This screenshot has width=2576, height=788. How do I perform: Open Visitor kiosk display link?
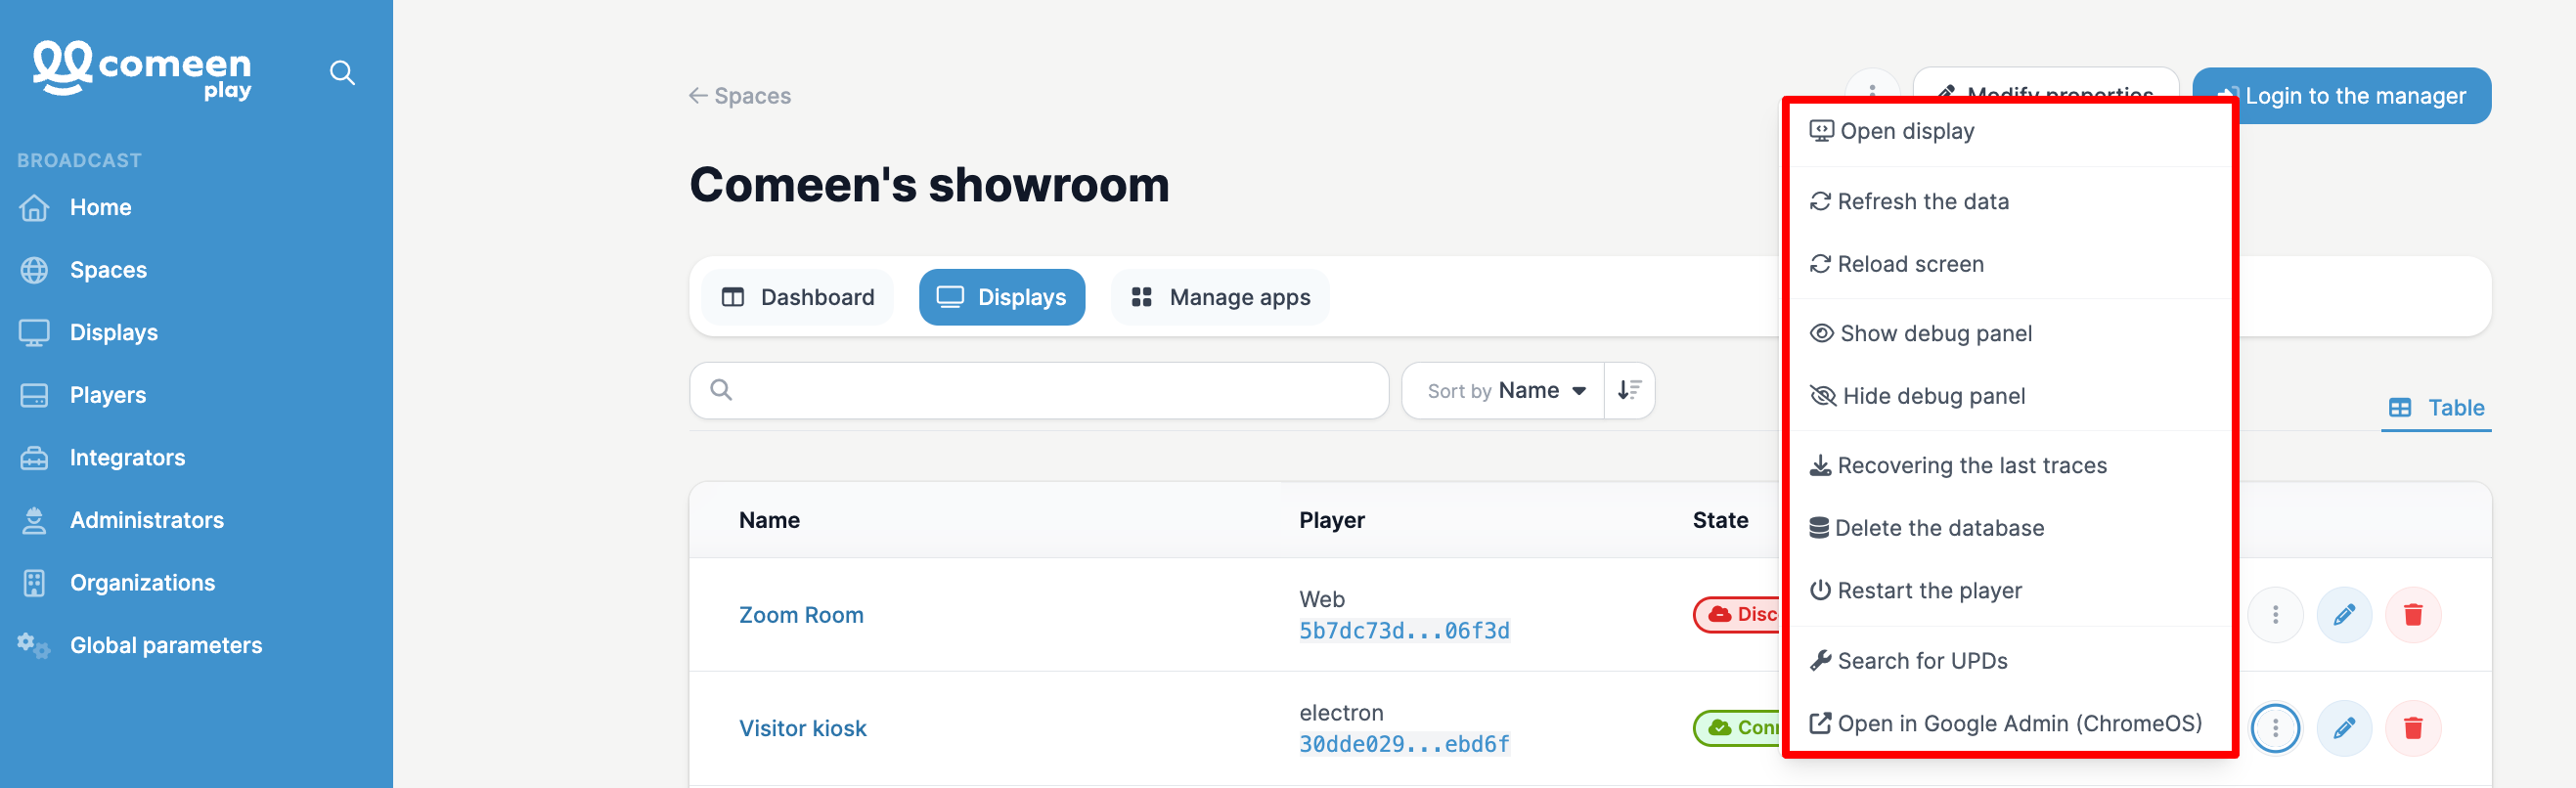pyautogui.click(x=803, y=728)
